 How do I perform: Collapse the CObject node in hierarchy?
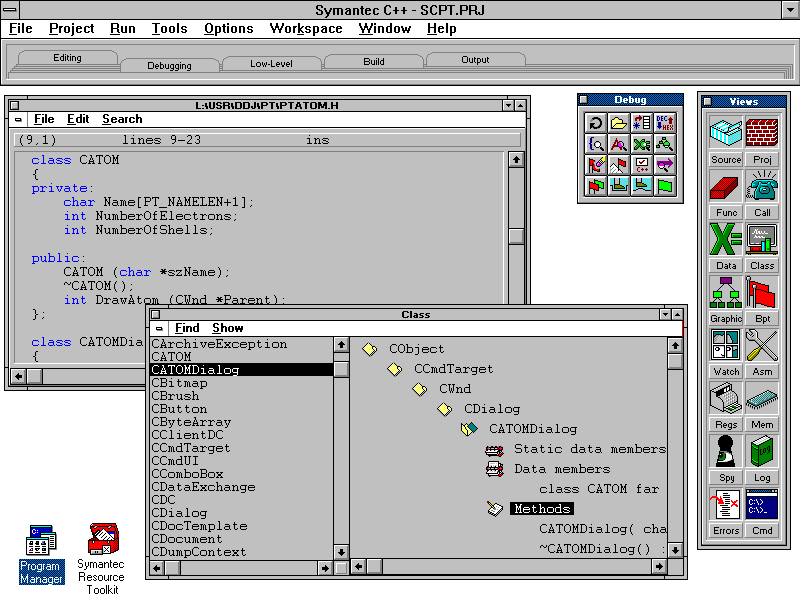tap(369, 349)
